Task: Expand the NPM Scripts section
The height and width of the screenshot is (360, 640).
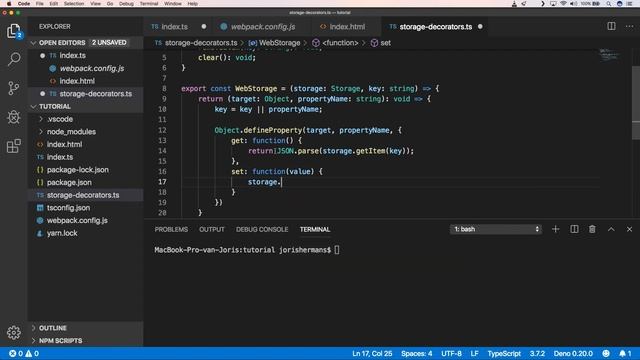Action: pos(60,340)
